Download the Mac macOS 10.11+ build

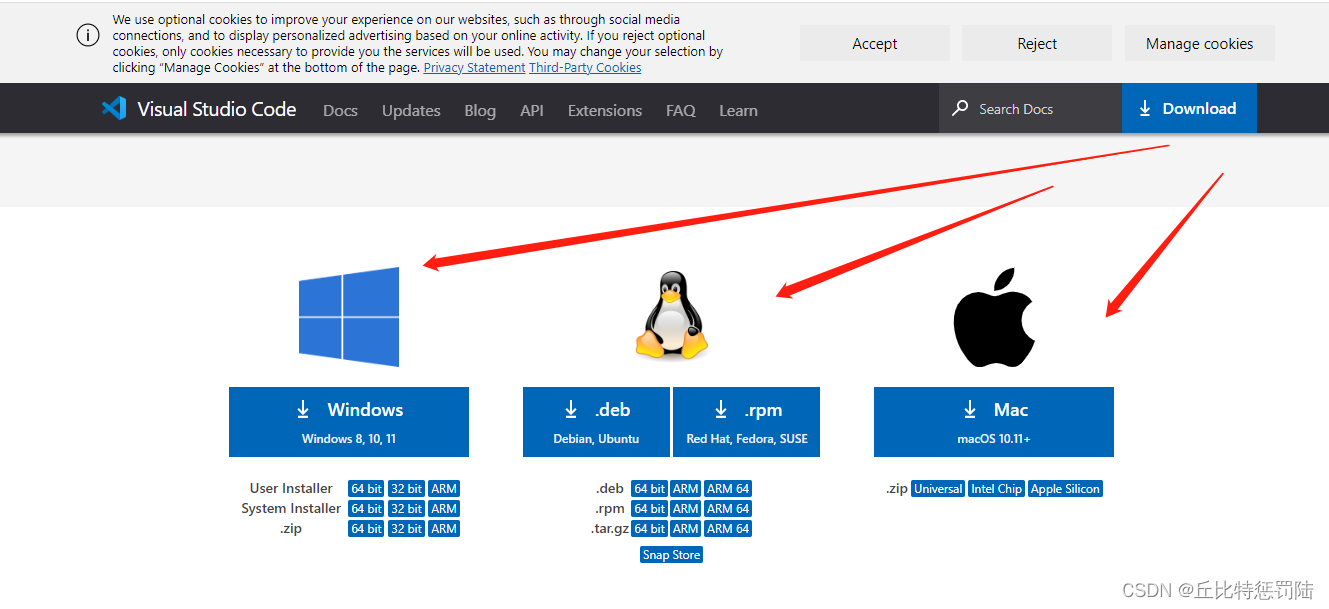[x=993, y=422]
